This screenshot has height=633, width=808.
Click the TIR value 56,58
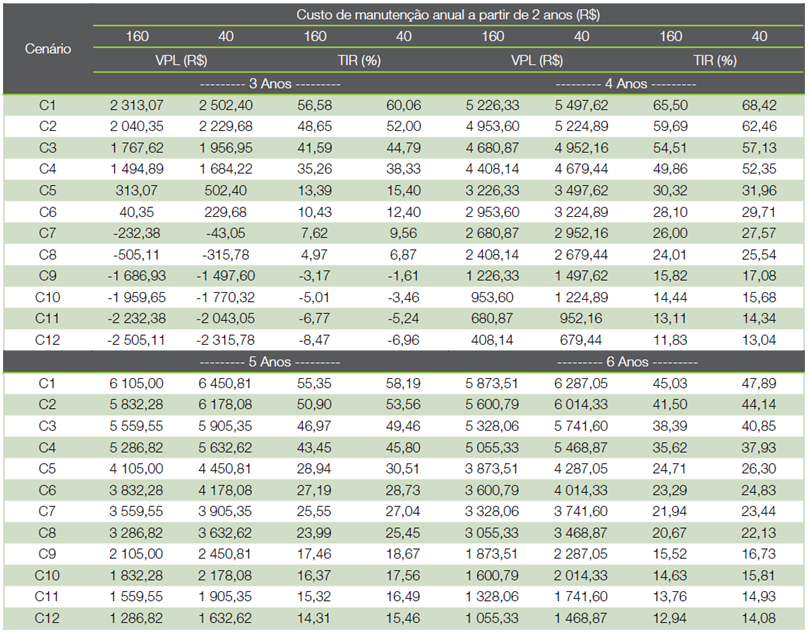[x=314, y=105]
